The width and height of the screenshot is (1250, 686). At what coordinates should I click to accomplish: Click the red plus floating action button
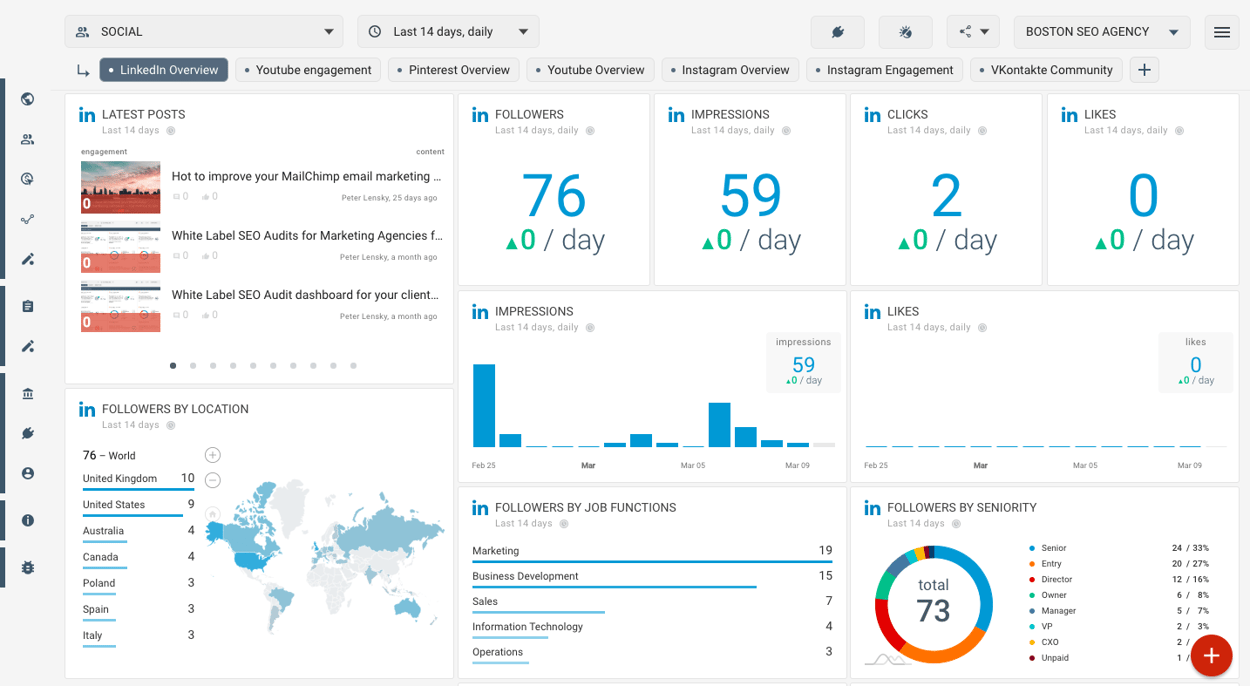tap(1211, 655)
